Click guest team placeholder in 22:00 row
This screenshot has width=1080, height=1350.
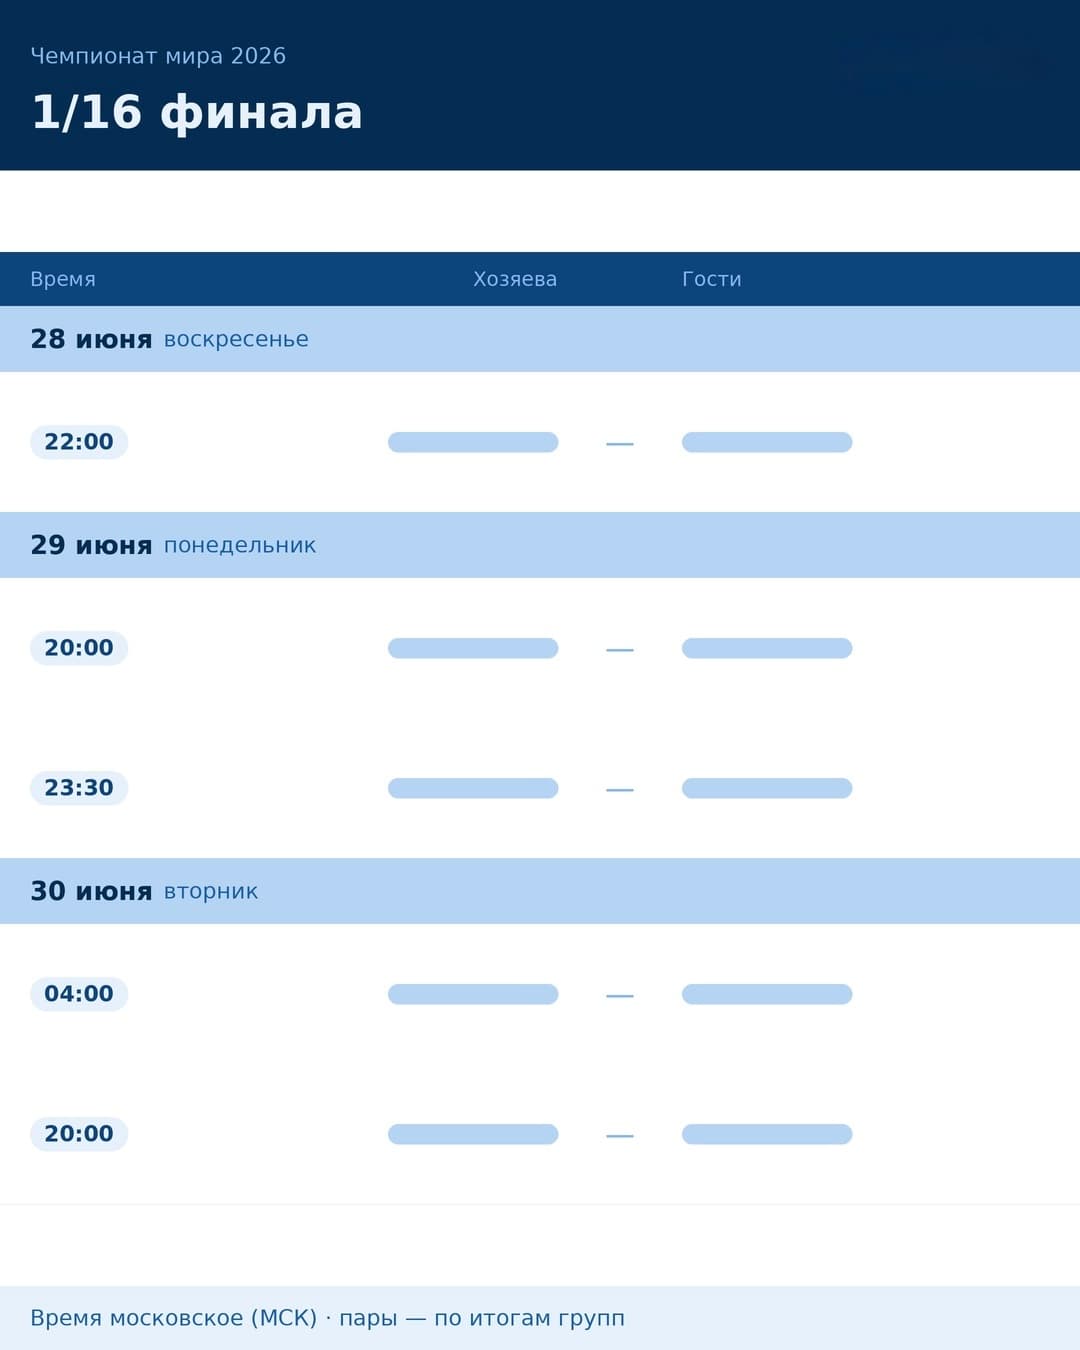[x=767, y=442]
